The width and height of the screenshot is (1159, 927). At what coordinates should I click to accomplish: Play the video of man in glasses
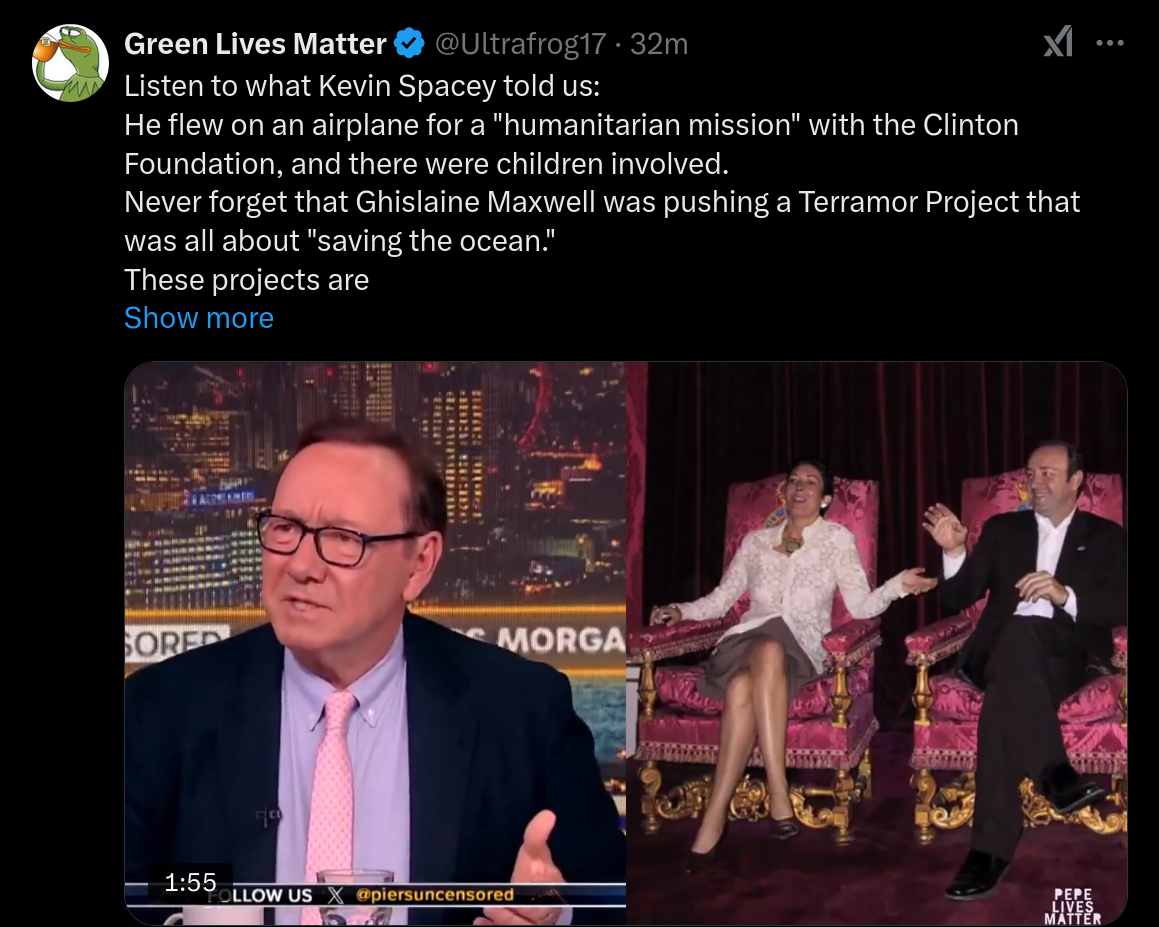pos(375,642)
